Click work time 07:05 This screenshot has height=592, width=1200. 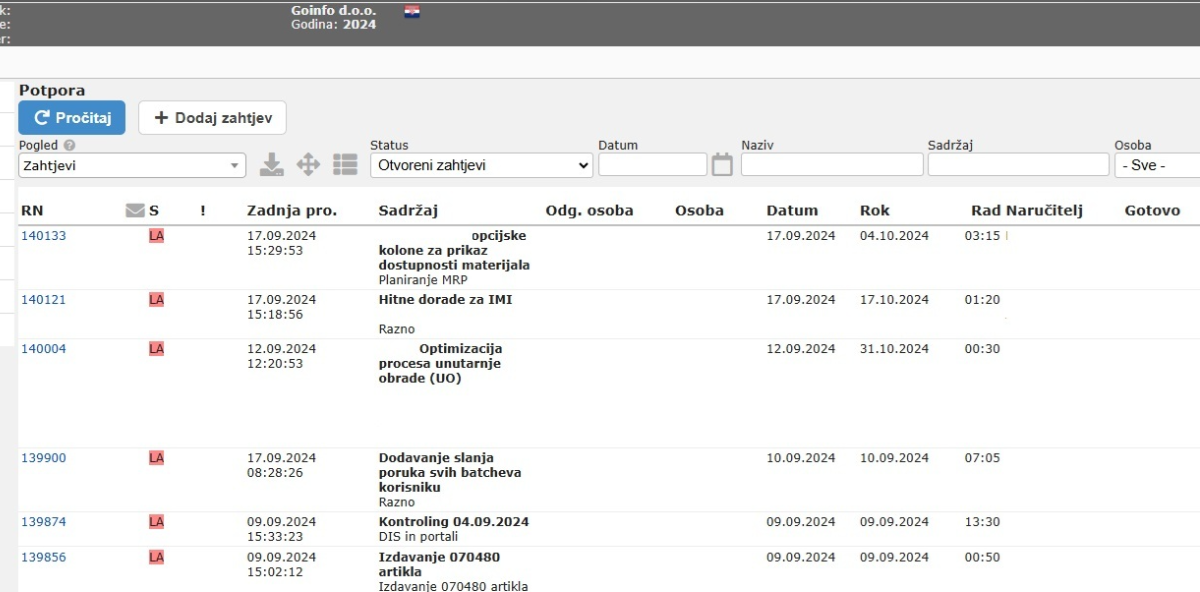tap(982, 458)
